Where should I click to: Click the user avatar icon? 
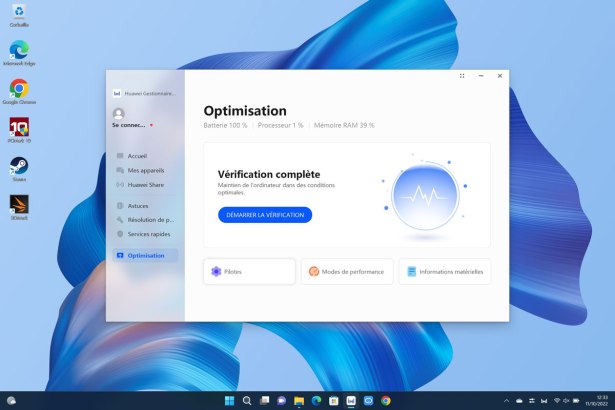coord(119,114)
